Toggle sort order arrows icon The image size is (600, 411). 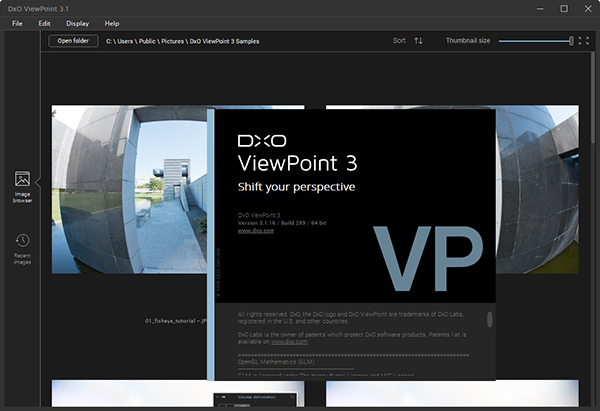click(x=418, y=41)
